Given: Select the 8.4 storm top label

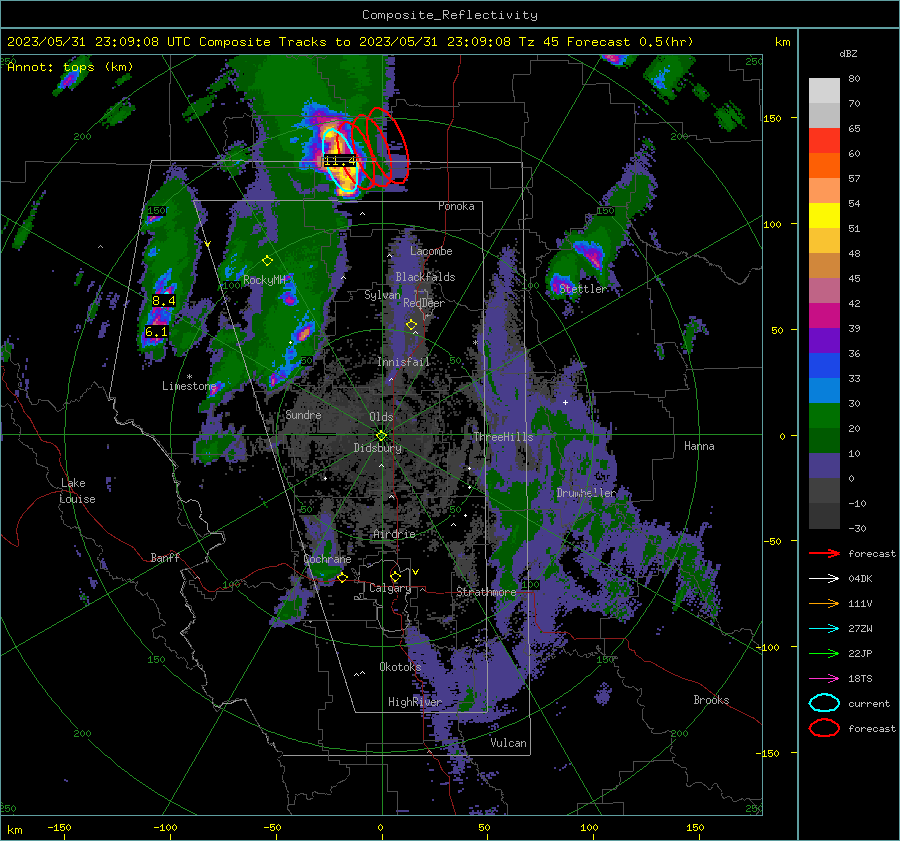Looking at the screenshot, I should 164,300.
